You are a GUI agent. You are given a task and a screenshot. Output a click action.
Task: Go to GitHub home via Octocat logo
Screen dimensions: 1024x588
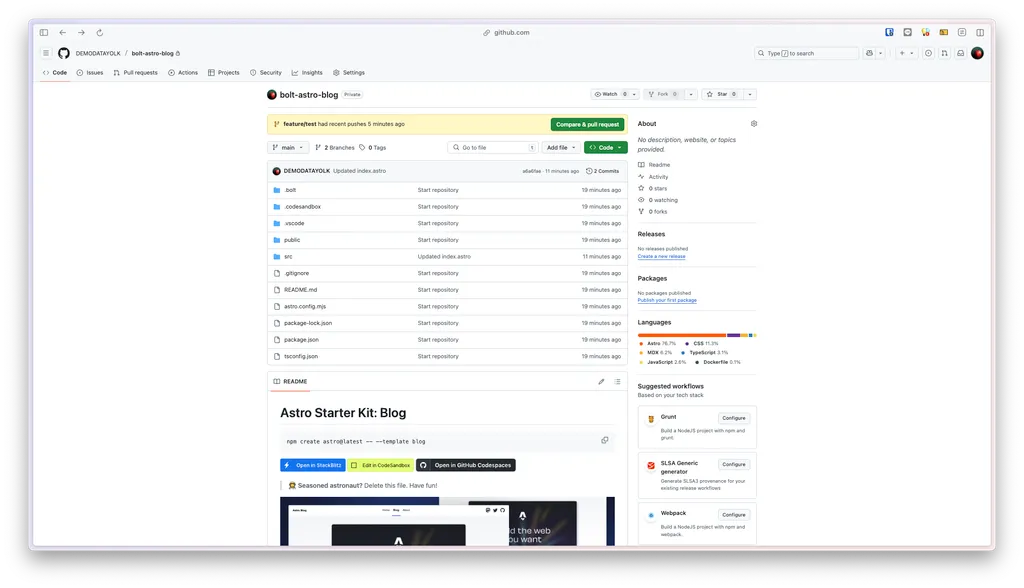tap(63, 53)
